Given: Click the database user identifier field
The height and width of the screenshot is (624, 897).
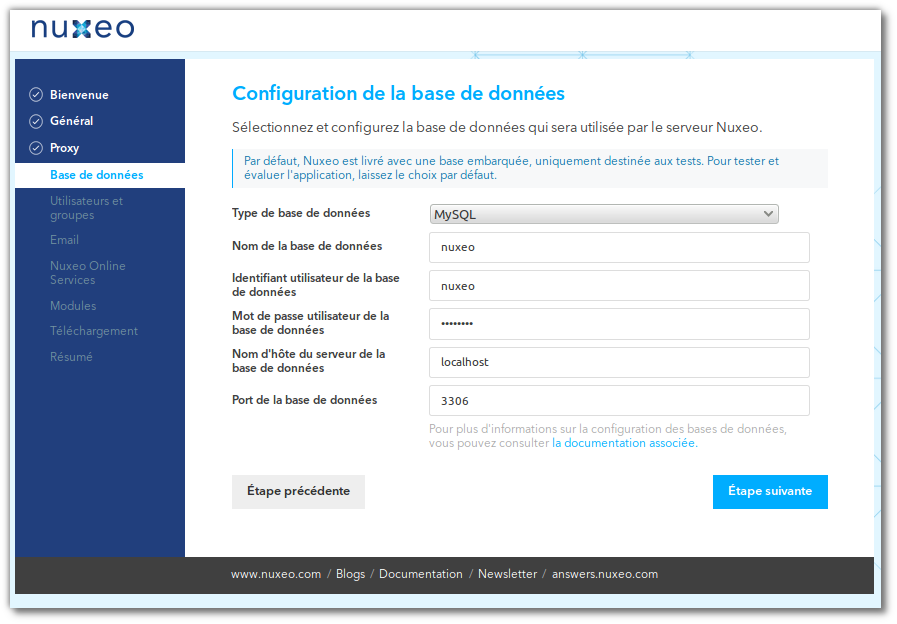Looking at the screenshot, I should [619, 285].
